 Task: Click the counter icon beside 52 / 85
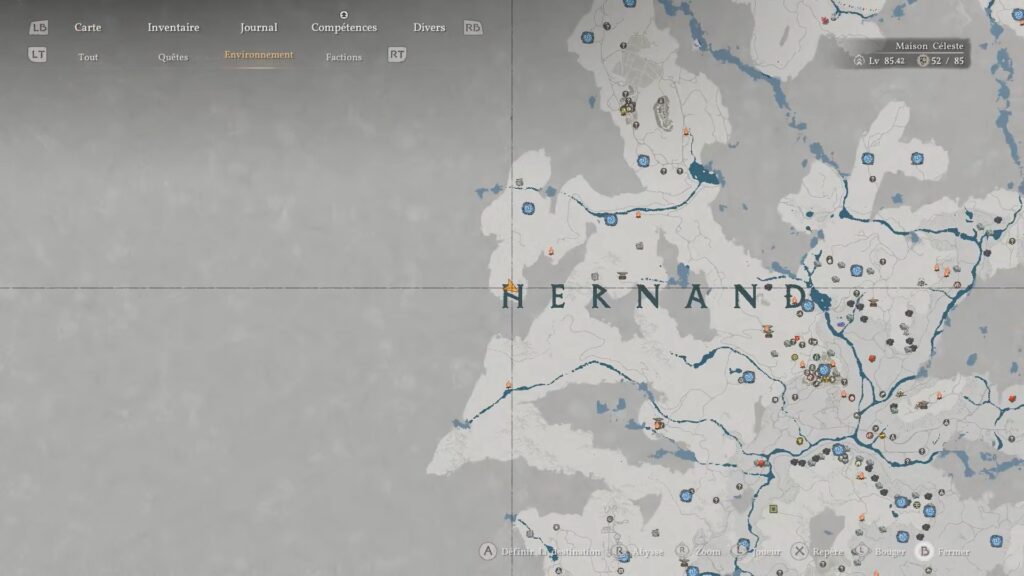[x=923, y=61]
